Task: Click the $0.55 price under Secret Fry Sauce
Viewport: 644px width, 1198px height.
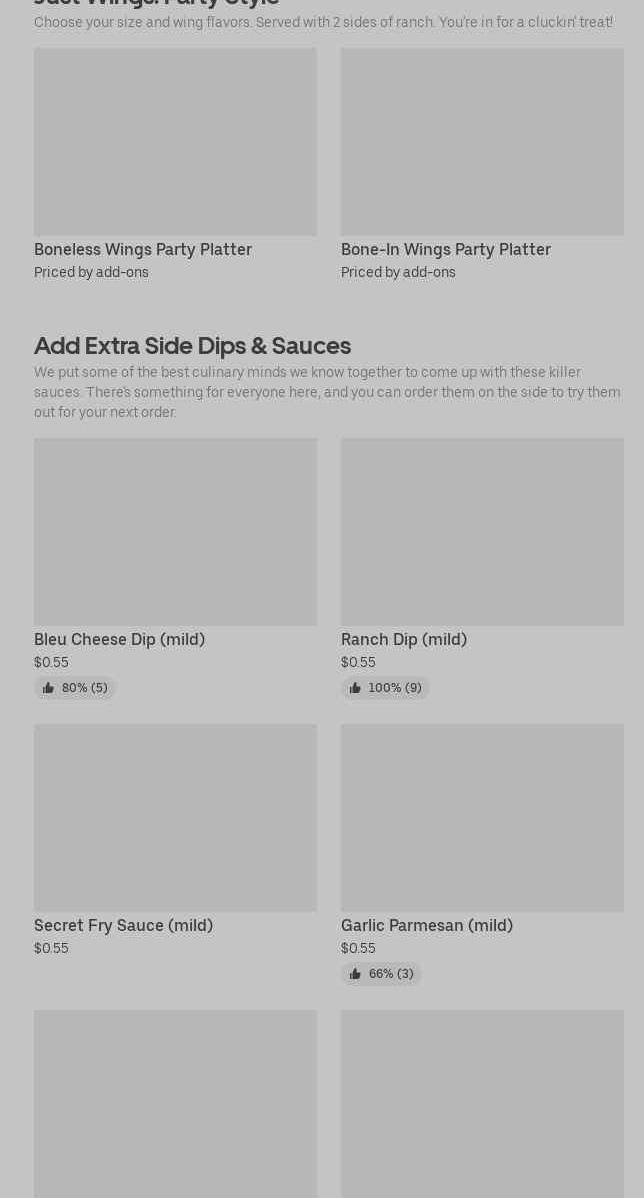Action: 51,948
